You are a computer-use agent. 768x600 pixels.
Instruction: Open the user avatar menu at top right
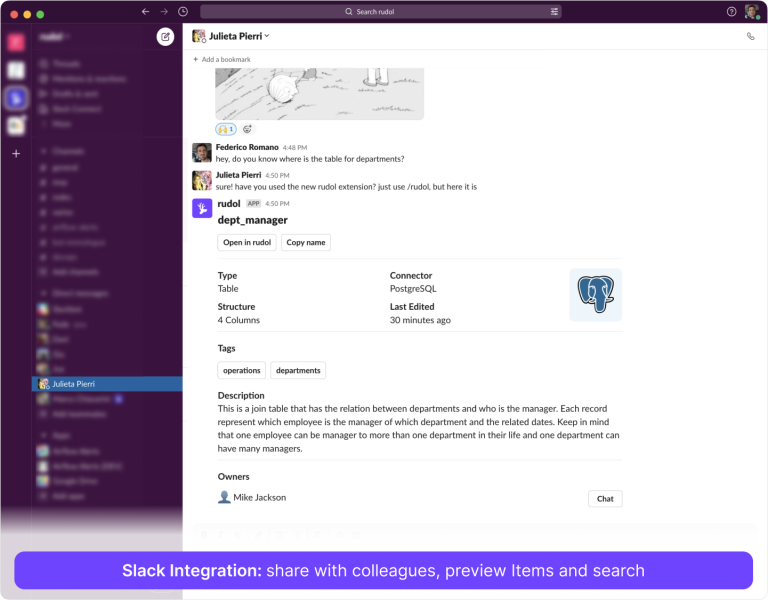pyautogui.click(x=751, y=12)
